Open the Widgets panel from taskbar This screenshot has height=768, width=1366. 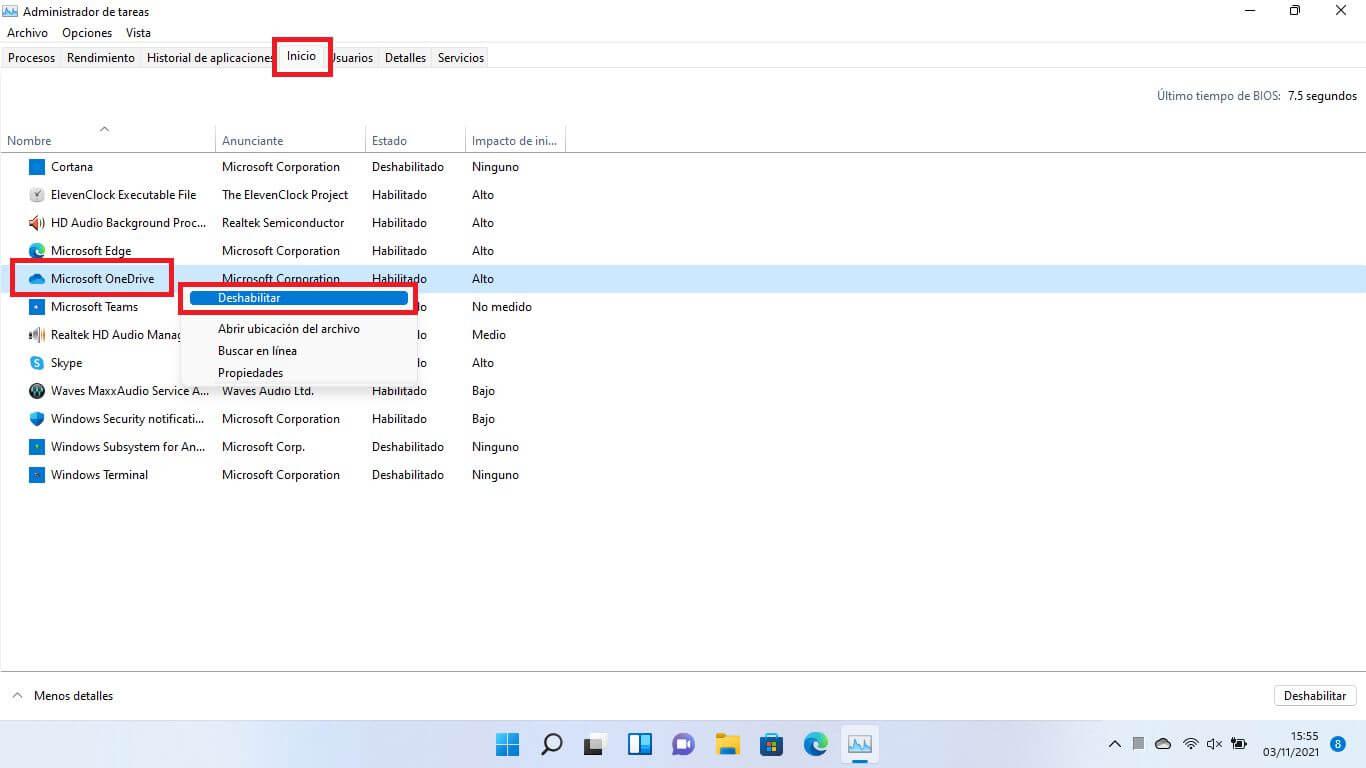(x=640, y=744)
